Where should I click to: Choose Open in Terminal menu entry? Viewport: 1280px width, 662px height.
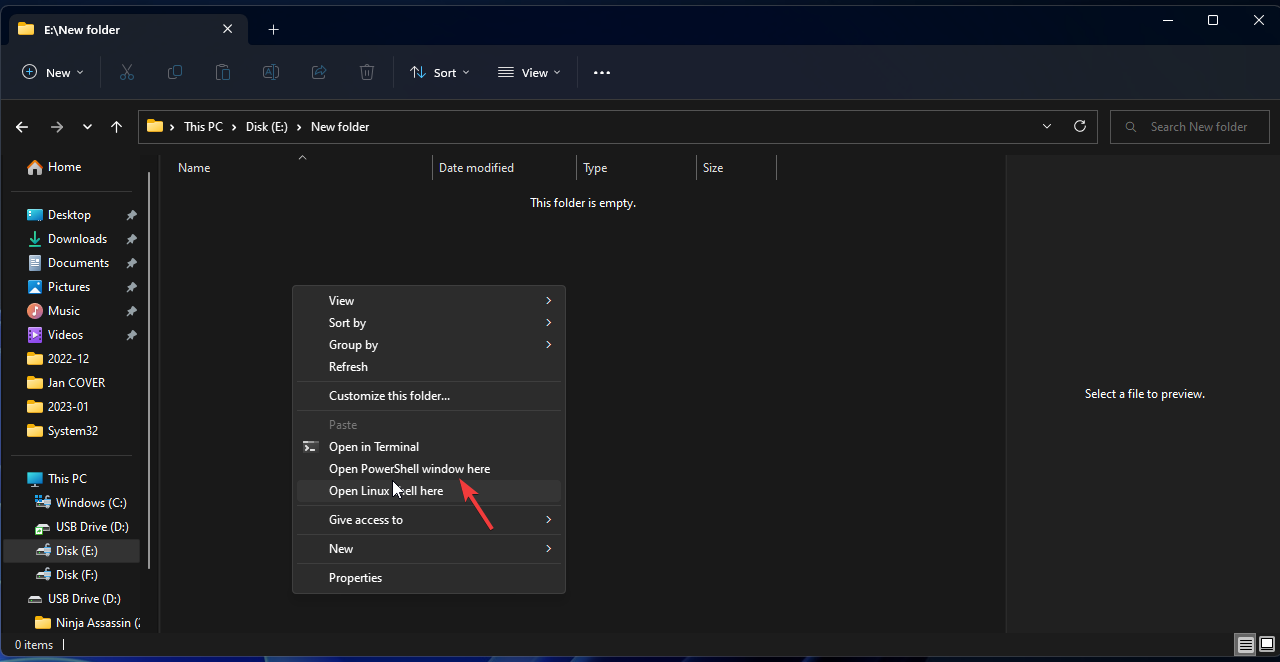point(374,447)
